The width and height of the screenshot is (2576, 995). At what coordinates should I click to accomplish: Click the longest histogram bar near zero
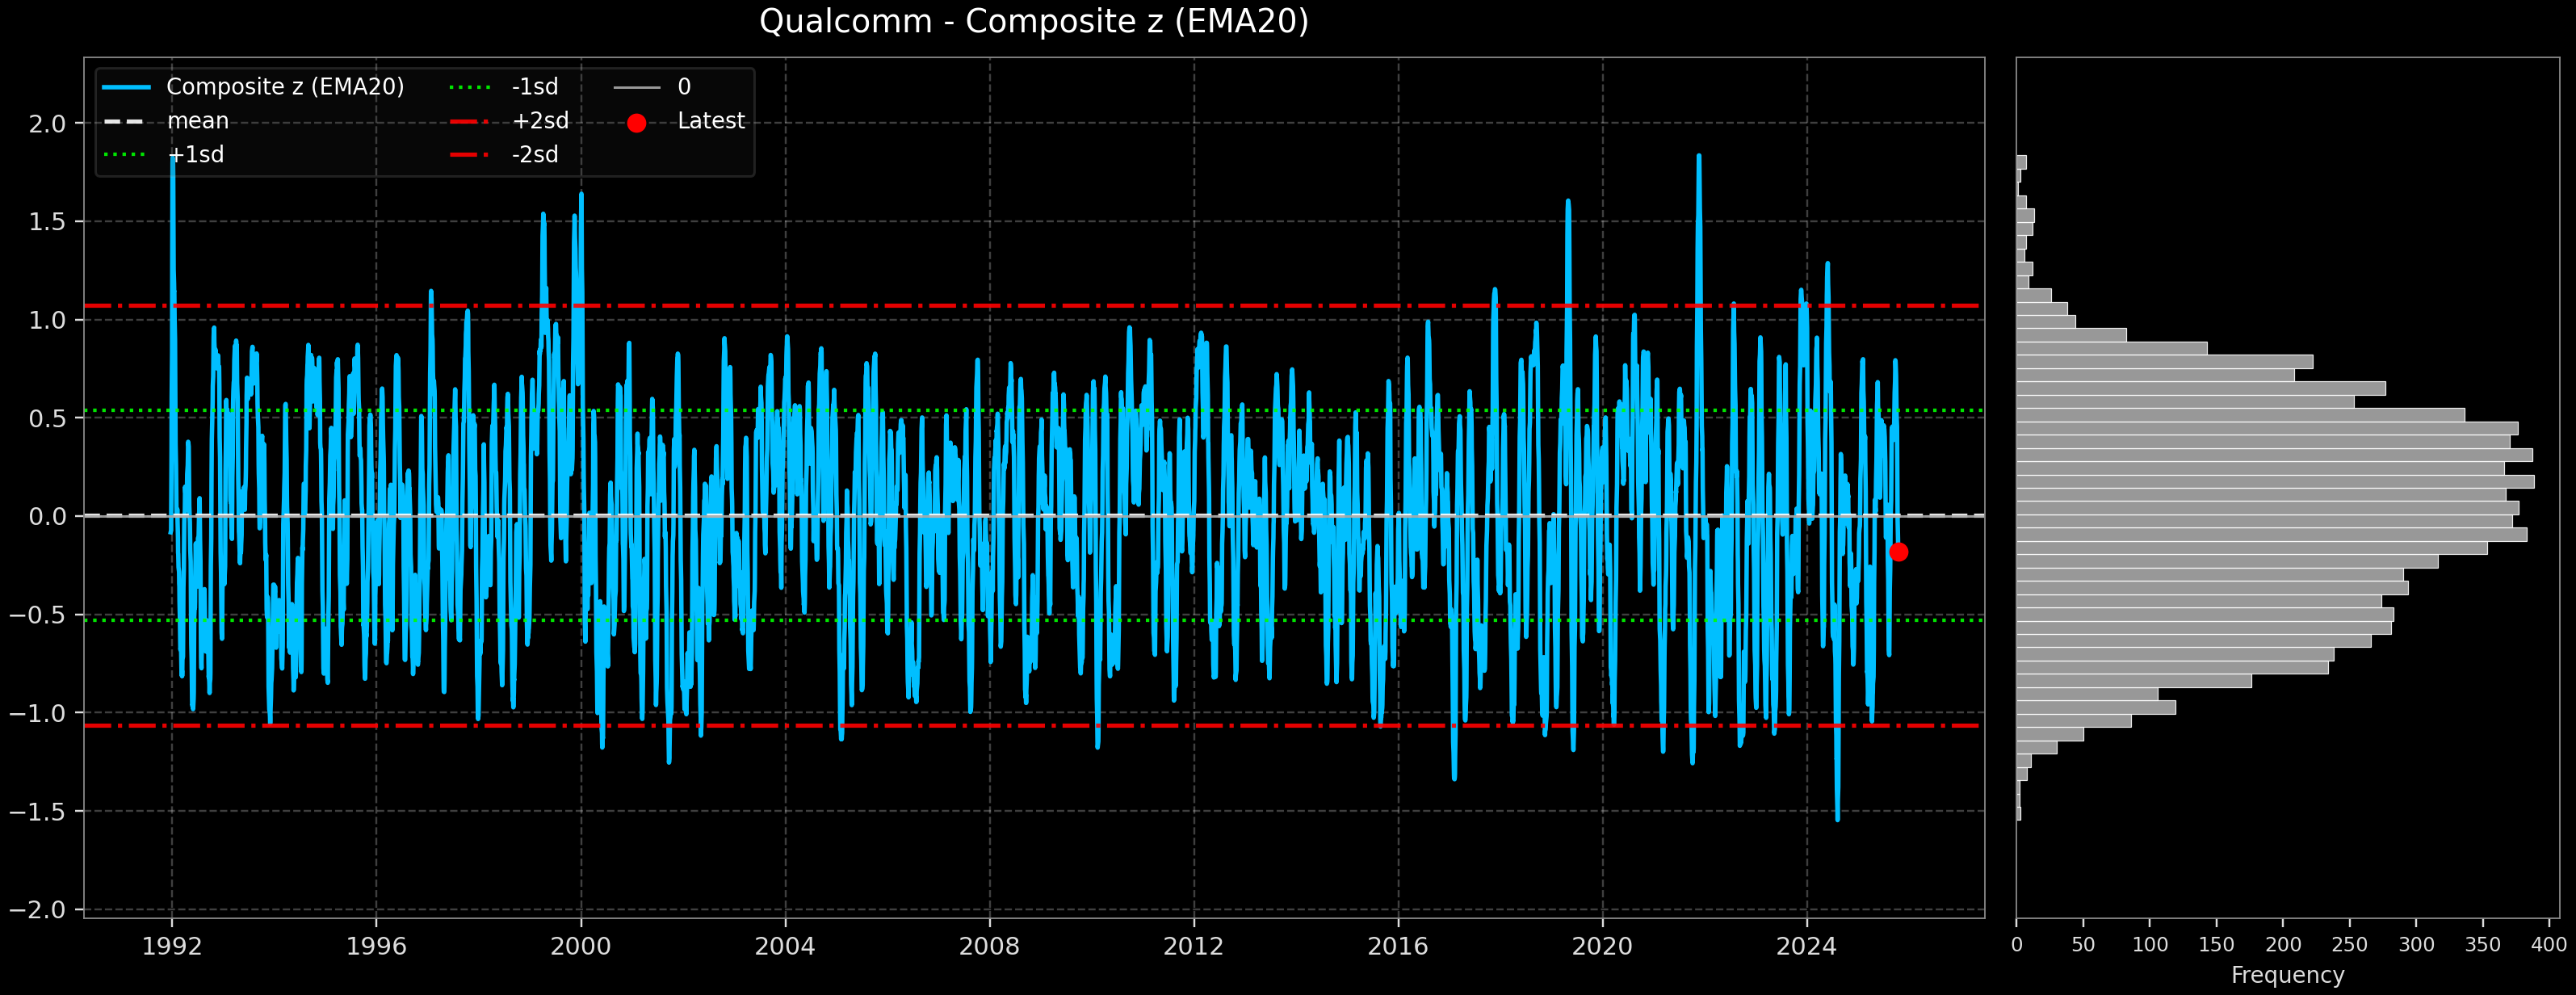2274,482
